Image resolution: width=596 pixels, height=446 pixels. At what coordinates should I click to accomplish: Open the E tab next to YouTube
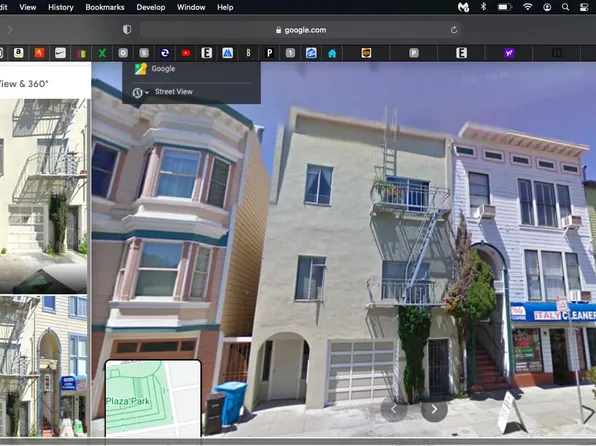(206, 53)
